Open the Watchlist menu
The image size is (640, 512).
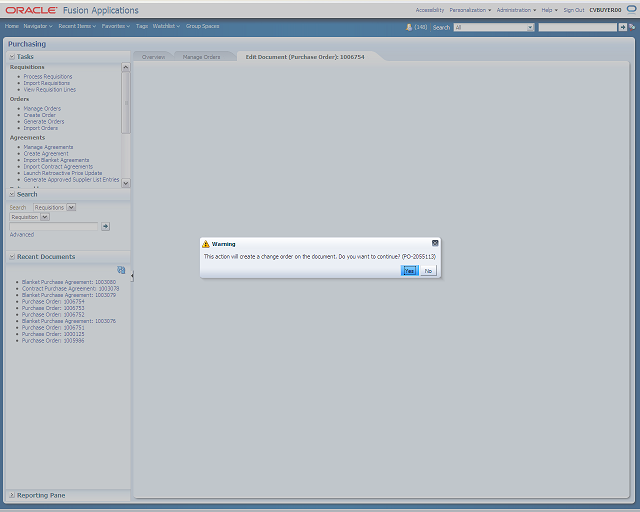166,26
